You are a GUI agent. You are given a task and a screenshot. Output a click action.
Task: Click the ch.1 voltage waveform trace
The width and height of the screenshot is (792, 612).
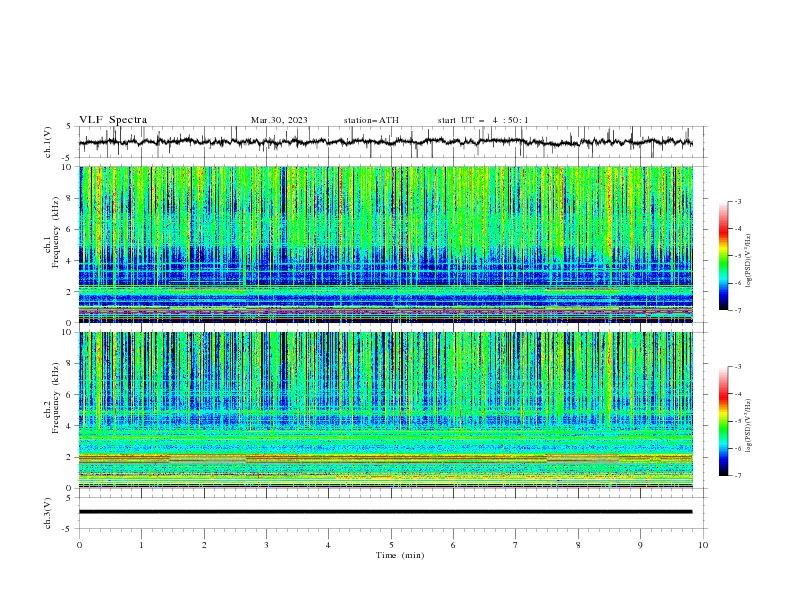[x=385, y=142]
